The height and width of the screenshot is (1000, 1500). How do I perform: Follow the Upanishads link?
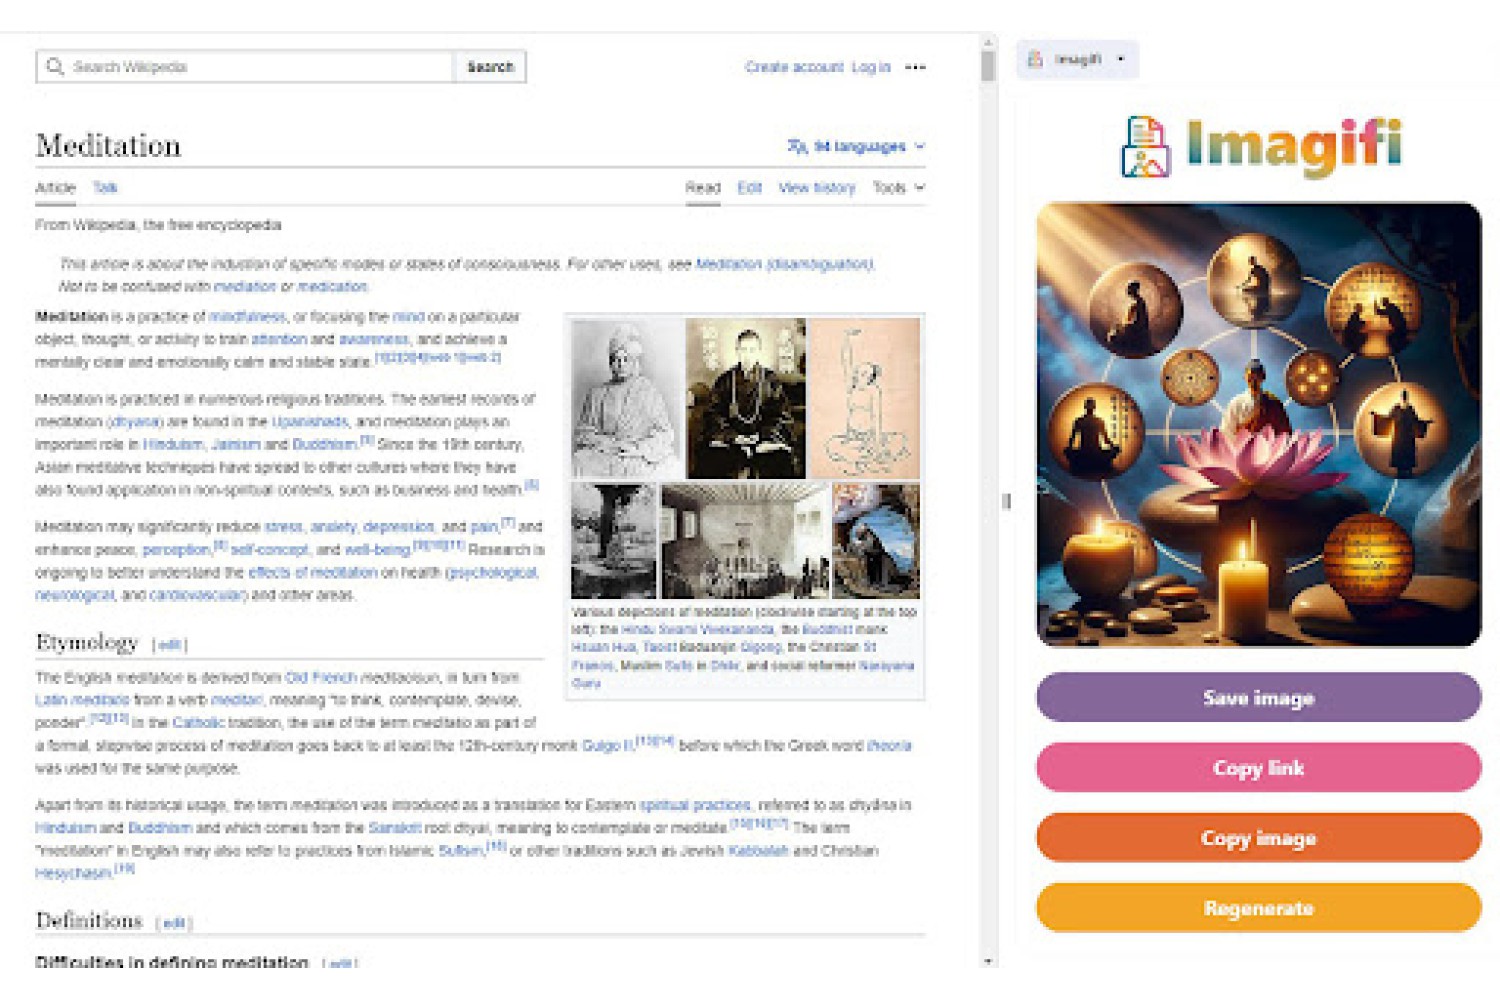[x=310, y=421]
